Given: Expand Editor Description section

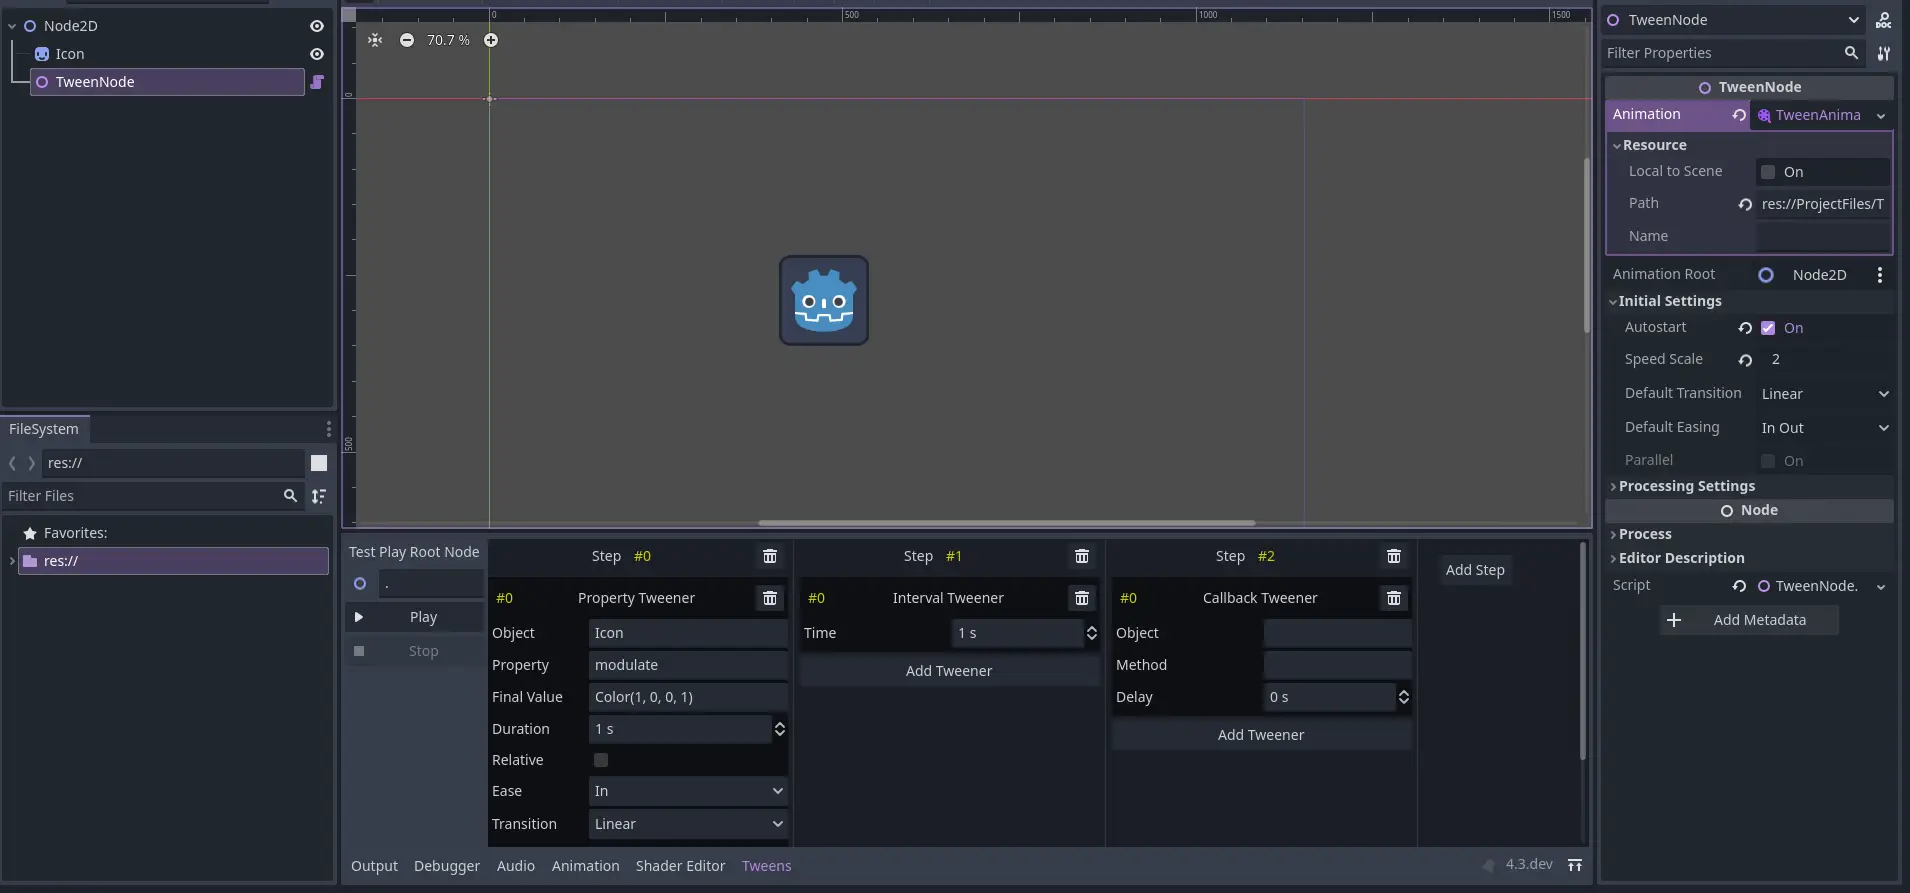Looking at the screenshot, I should (1613, 559).
